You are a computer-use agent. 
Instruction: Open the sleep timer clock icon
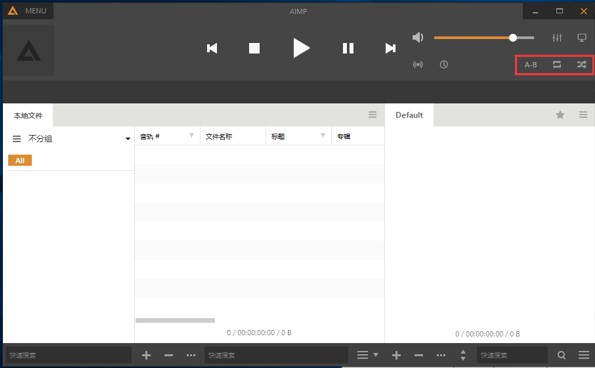click(x=444, y=64)
